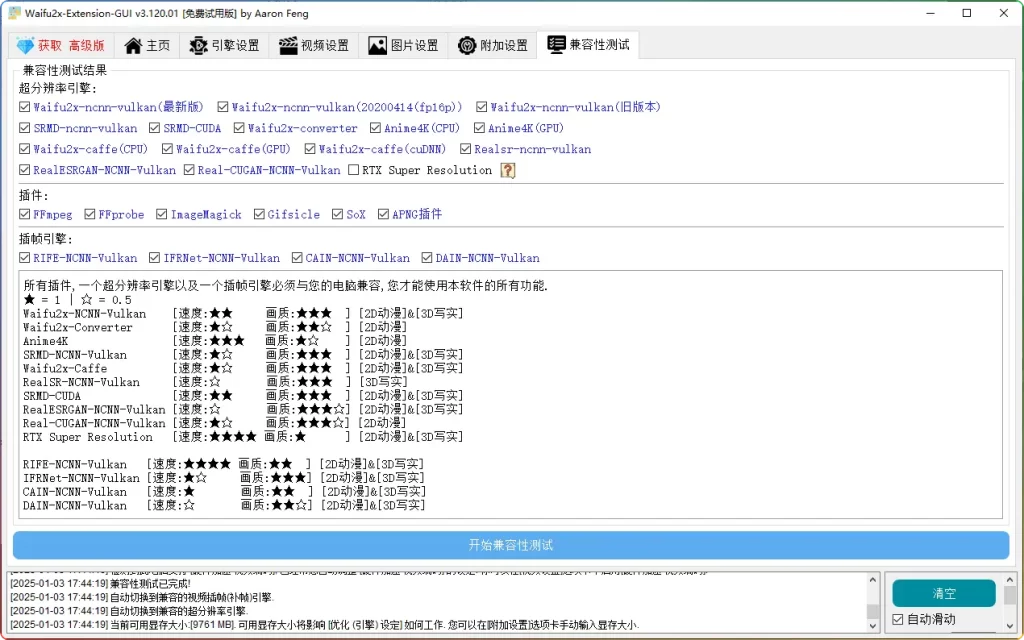Click the compatibility test tab icon
The height and width of the screenshot is (640, 1024).
(556, 44)
